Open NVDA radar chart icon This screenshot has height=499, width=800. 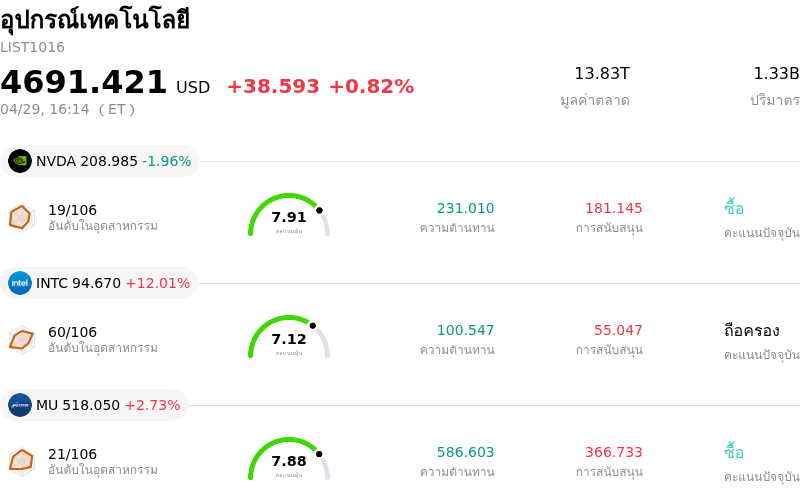point(21,217)
